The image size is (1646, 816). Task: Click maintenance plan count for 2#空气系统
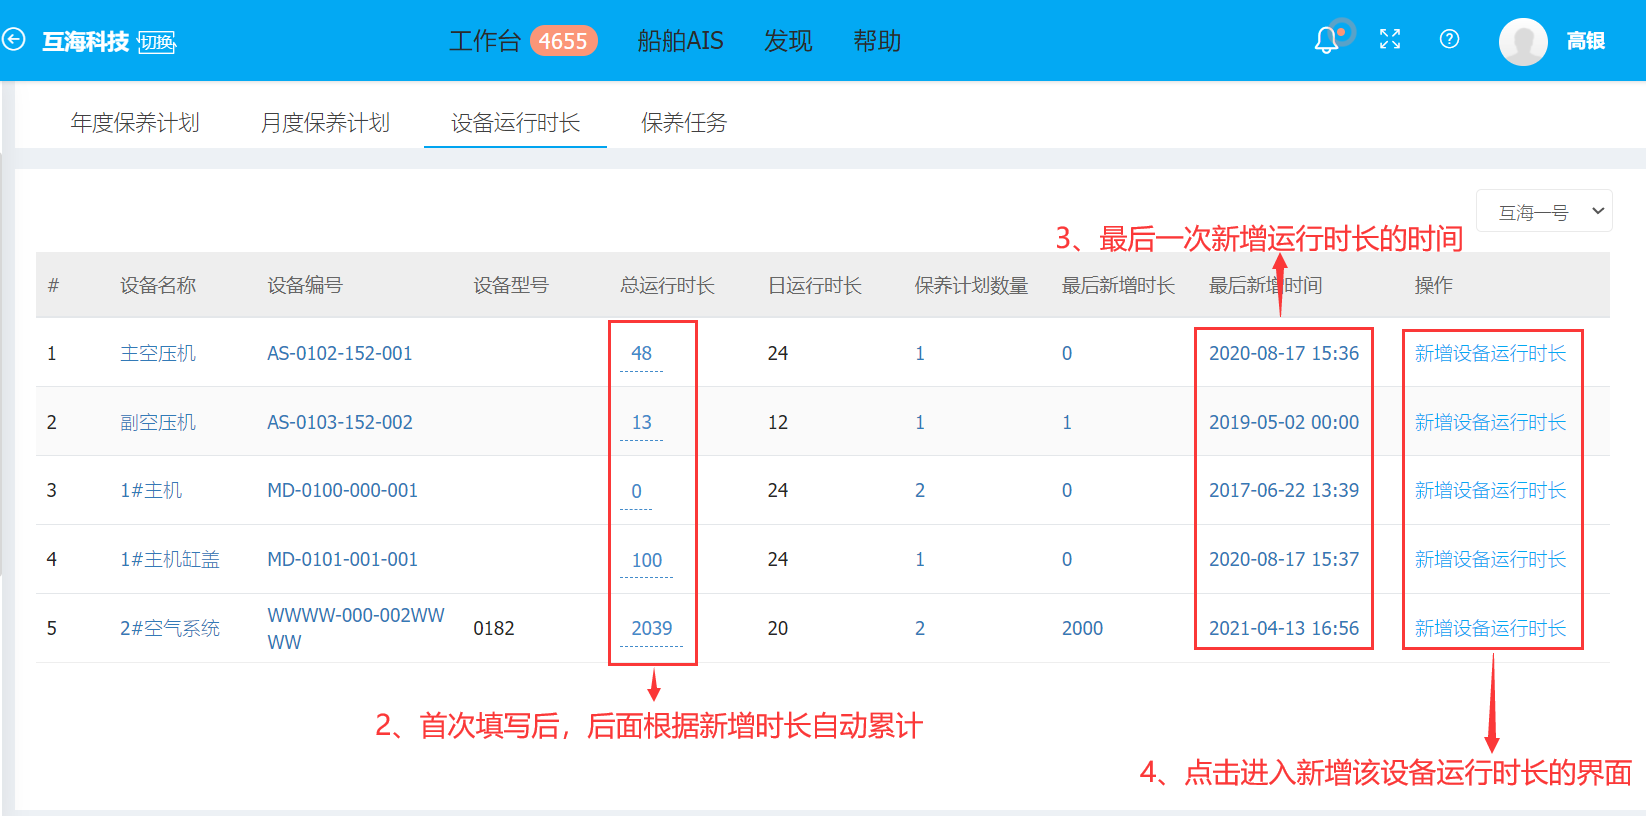[x=920, y=628]
